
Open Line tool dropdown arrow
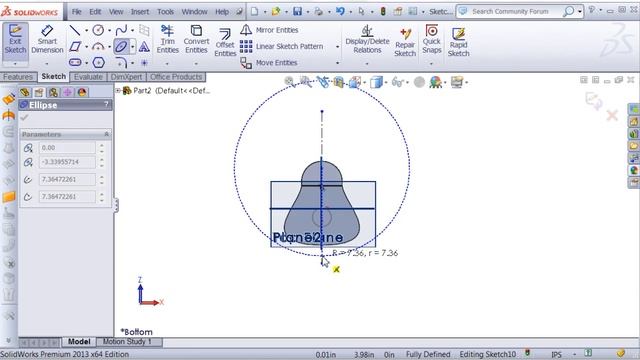pos(87,31)
